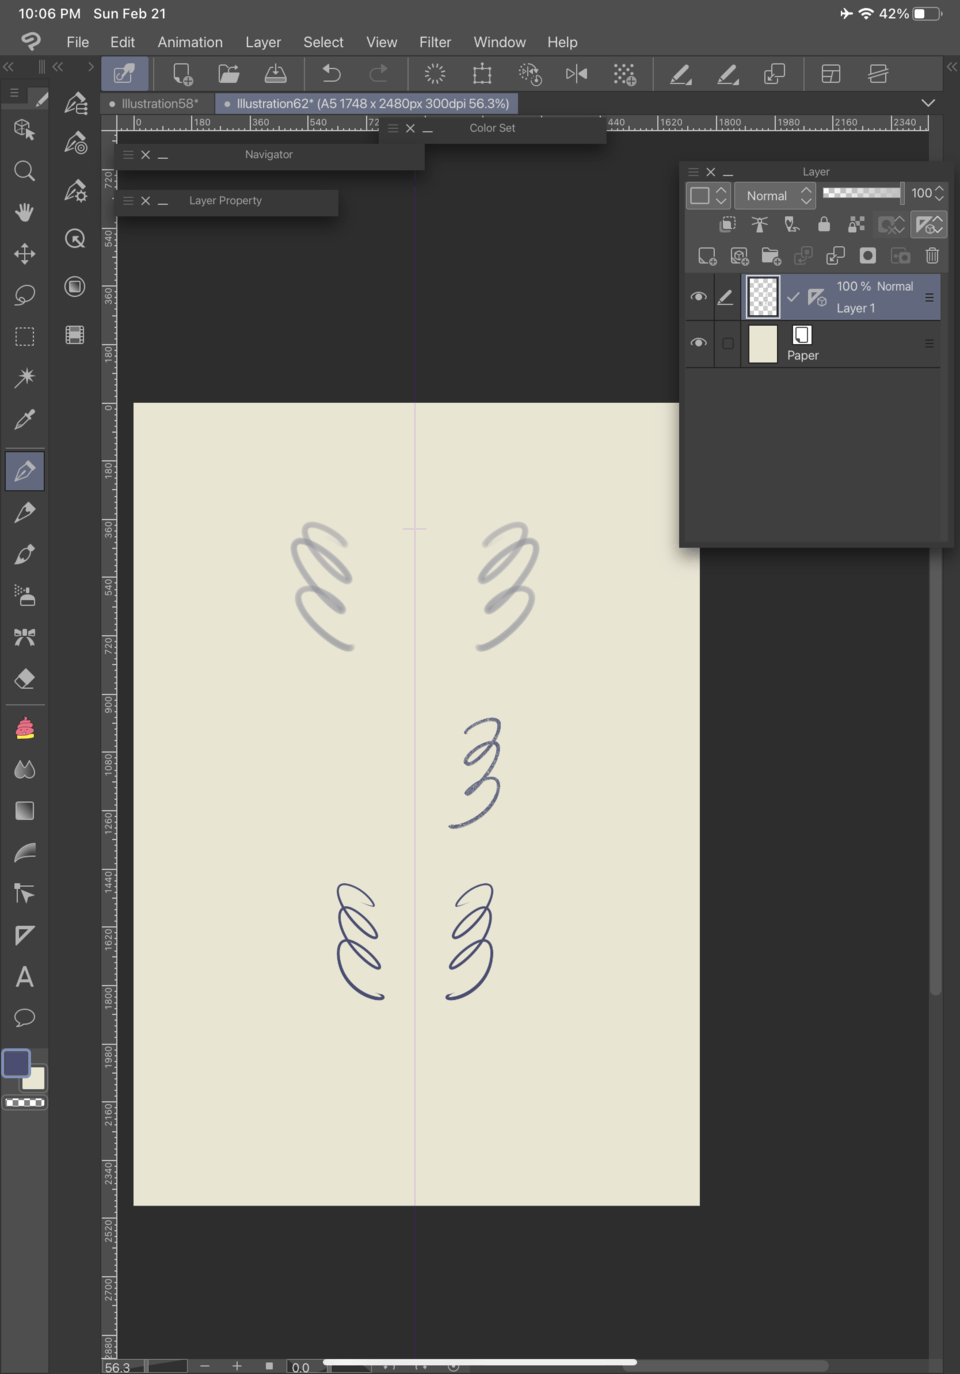This screenshot has width=960, height=1374.
Task: Toggle Lock layer padlock
Action: [x=824, y=225]
